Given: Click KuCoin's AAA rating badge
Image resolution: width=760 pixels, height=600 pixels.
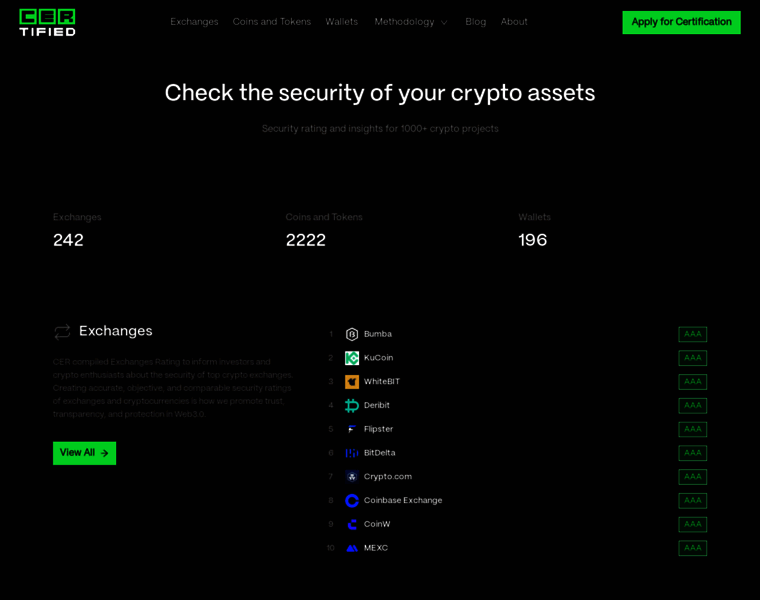Looking at the screenshot, I should click(693, 358).
